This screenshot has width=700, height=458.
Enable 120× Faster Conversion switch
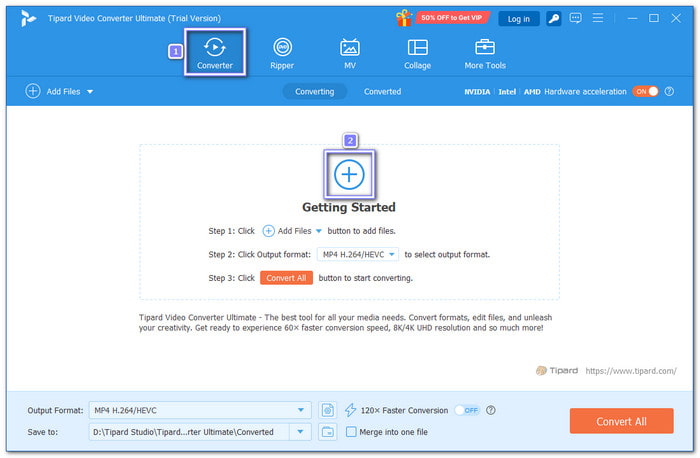[x=467, y=410]
